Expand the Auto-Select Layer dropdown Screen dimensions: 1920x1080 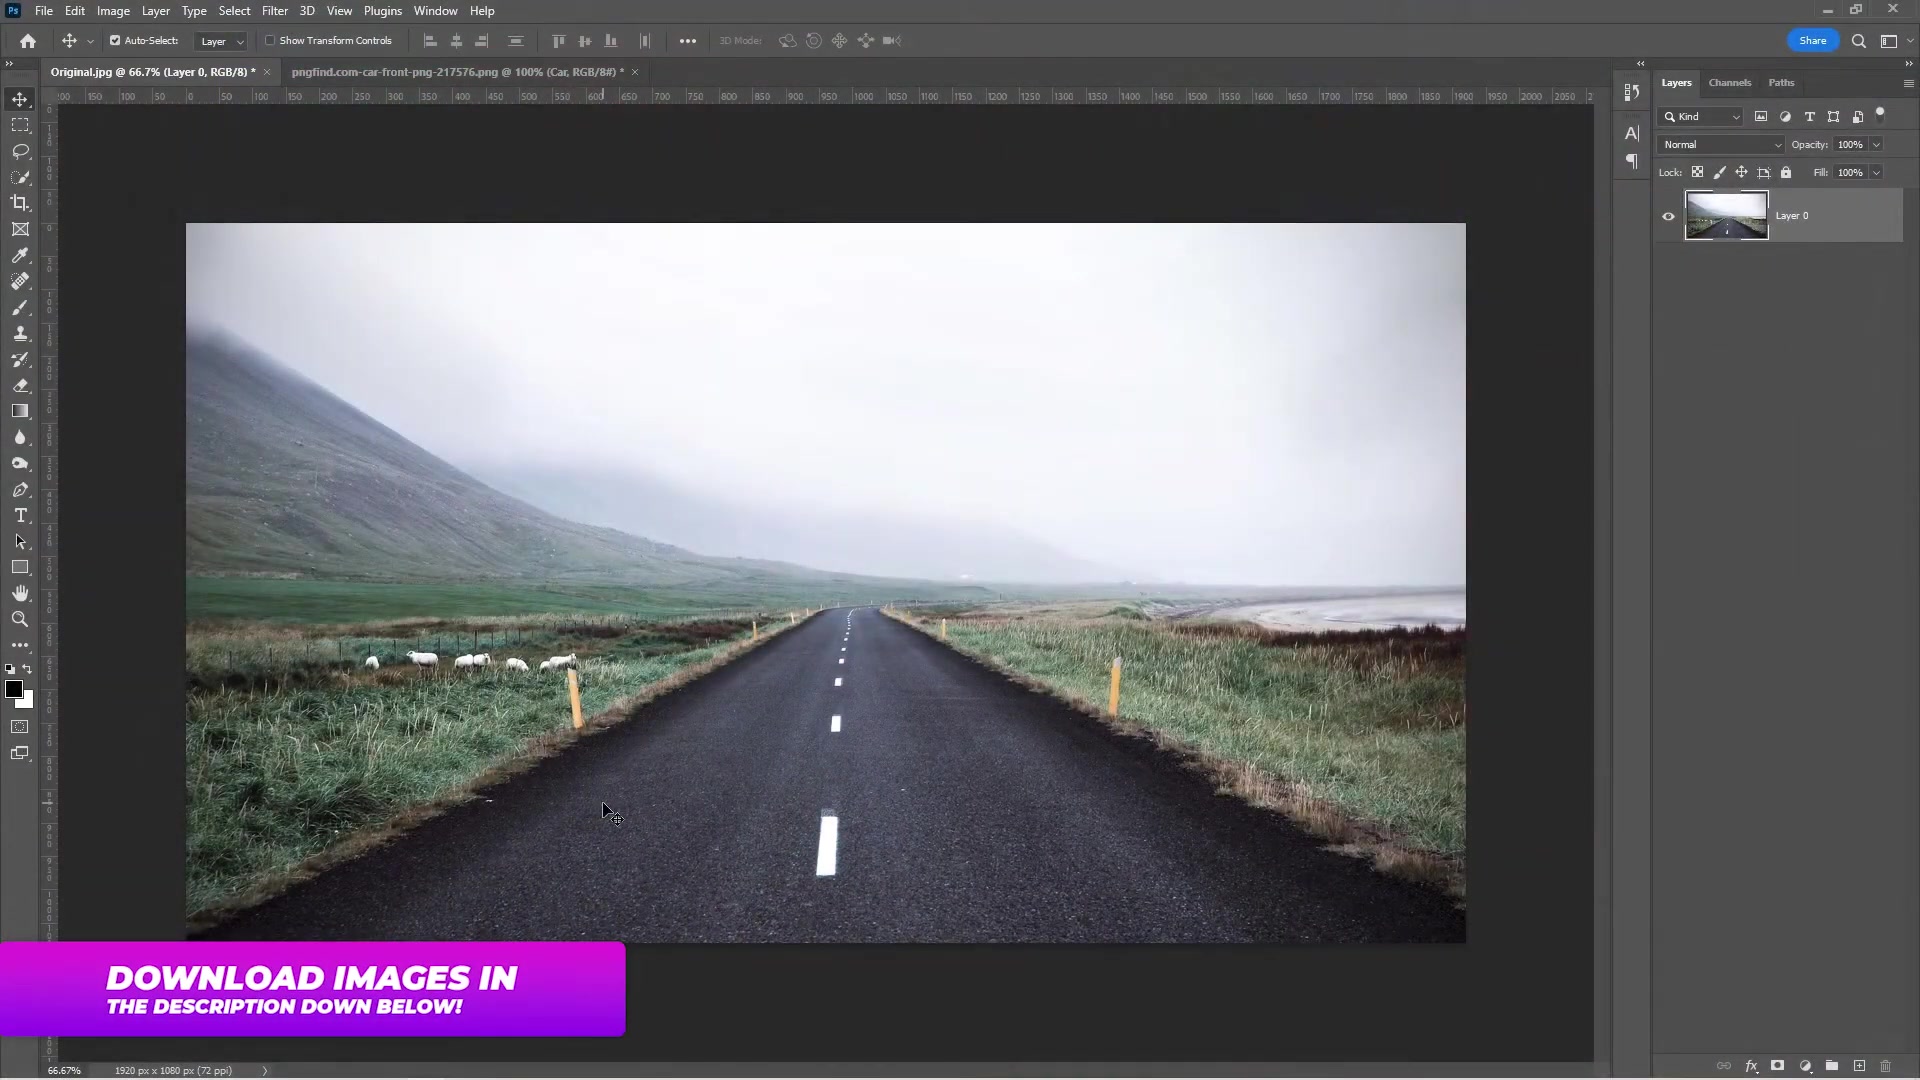[x=222, y=41]
